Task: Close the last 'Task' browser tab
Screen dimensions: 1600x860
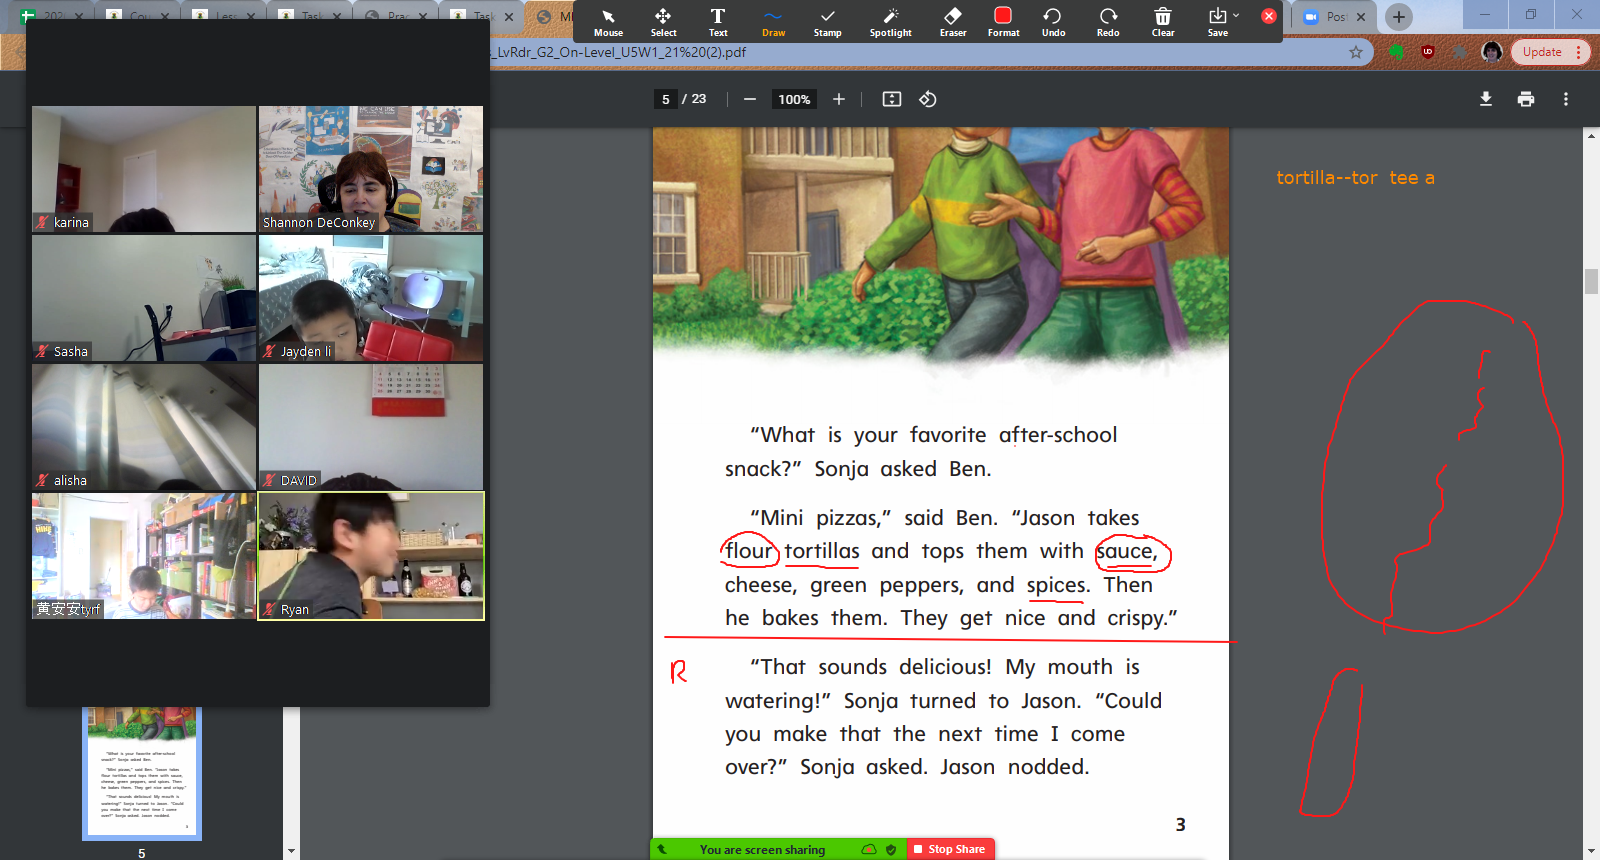Action: (x=509, y=16)
